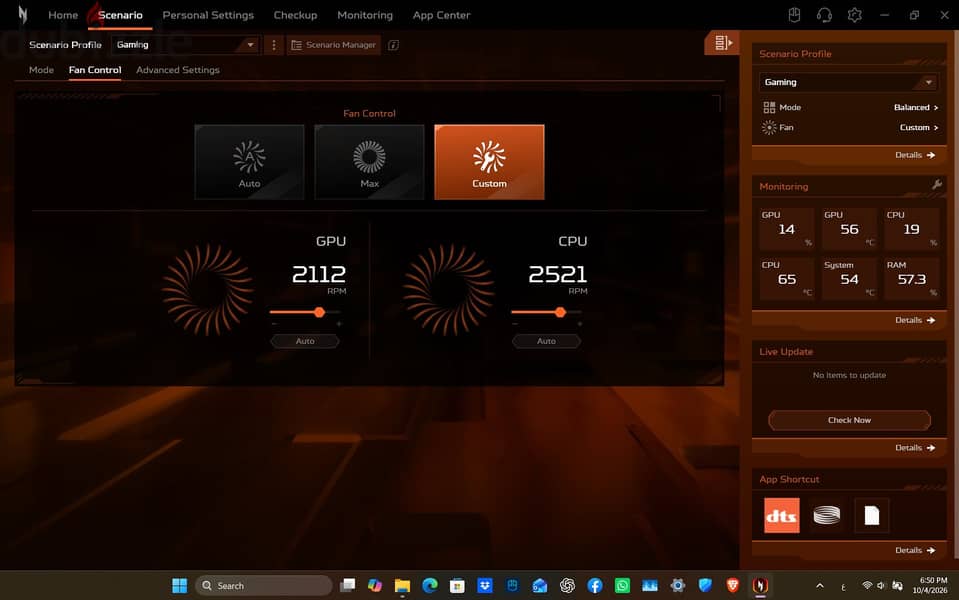Click GPU fan speed slider handle
The height and width of the screenshot is (600, 959).
click(319, 312)
